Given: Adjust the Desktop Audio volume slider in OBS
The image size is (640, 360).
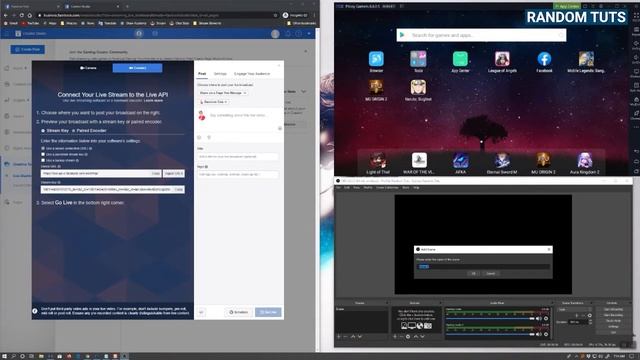Looking at the screenshot, I should point(490,318).
